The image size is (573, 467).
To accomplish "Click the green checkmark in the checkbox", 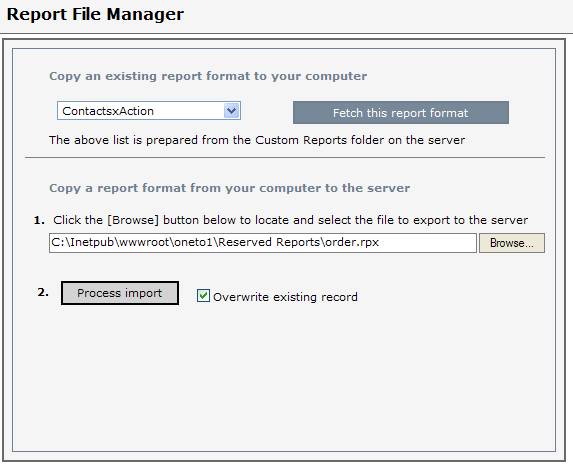I will point(203,295).
